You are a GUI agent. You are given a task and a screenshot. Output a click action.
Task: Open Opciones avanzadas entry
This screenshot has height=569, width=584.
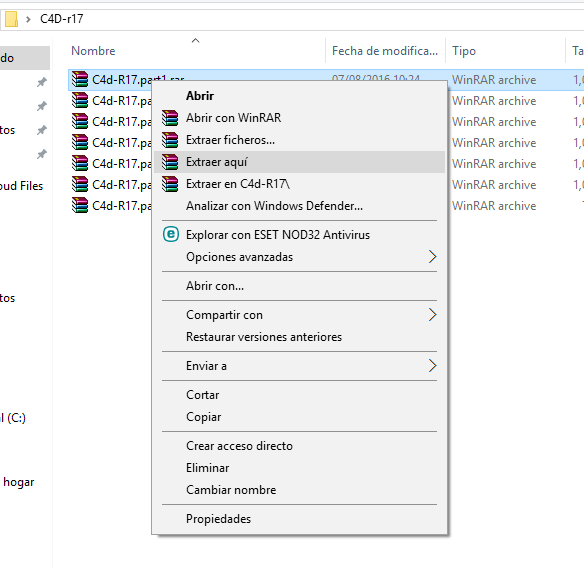pyautogui.click(x=299, y=257)
